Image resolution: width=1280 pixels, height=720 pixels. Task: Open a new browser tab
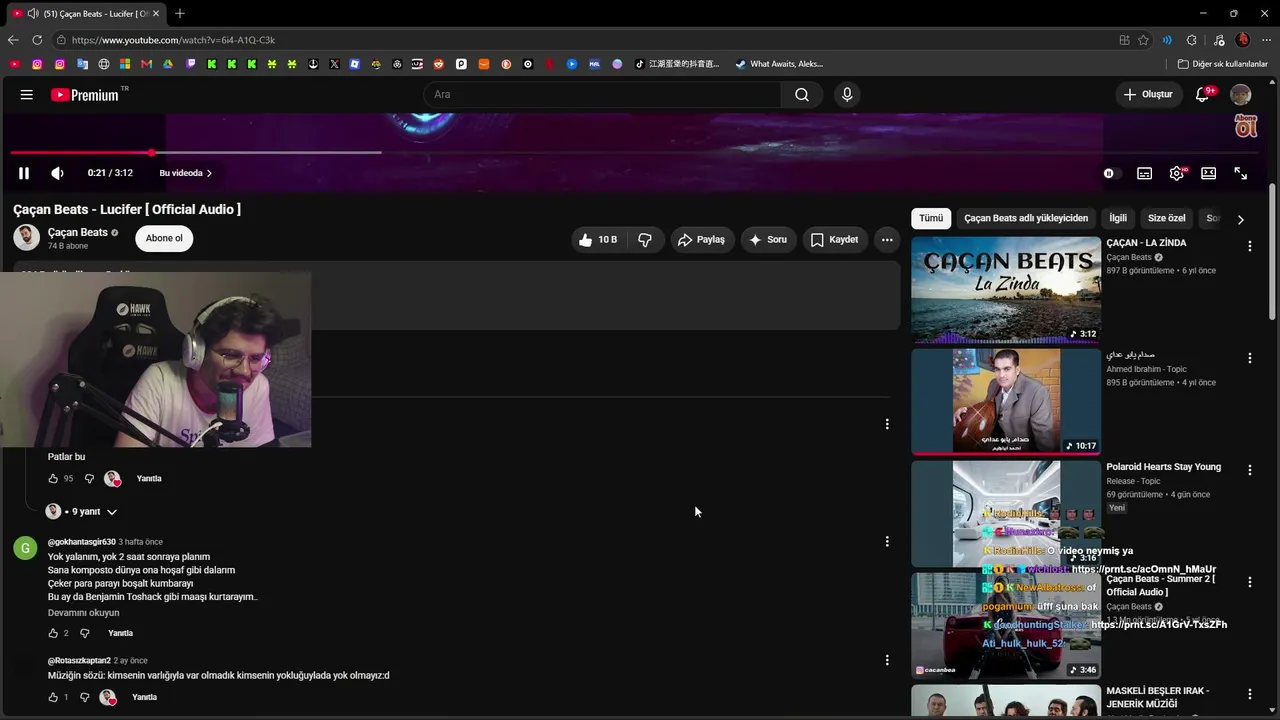(180, 14)
